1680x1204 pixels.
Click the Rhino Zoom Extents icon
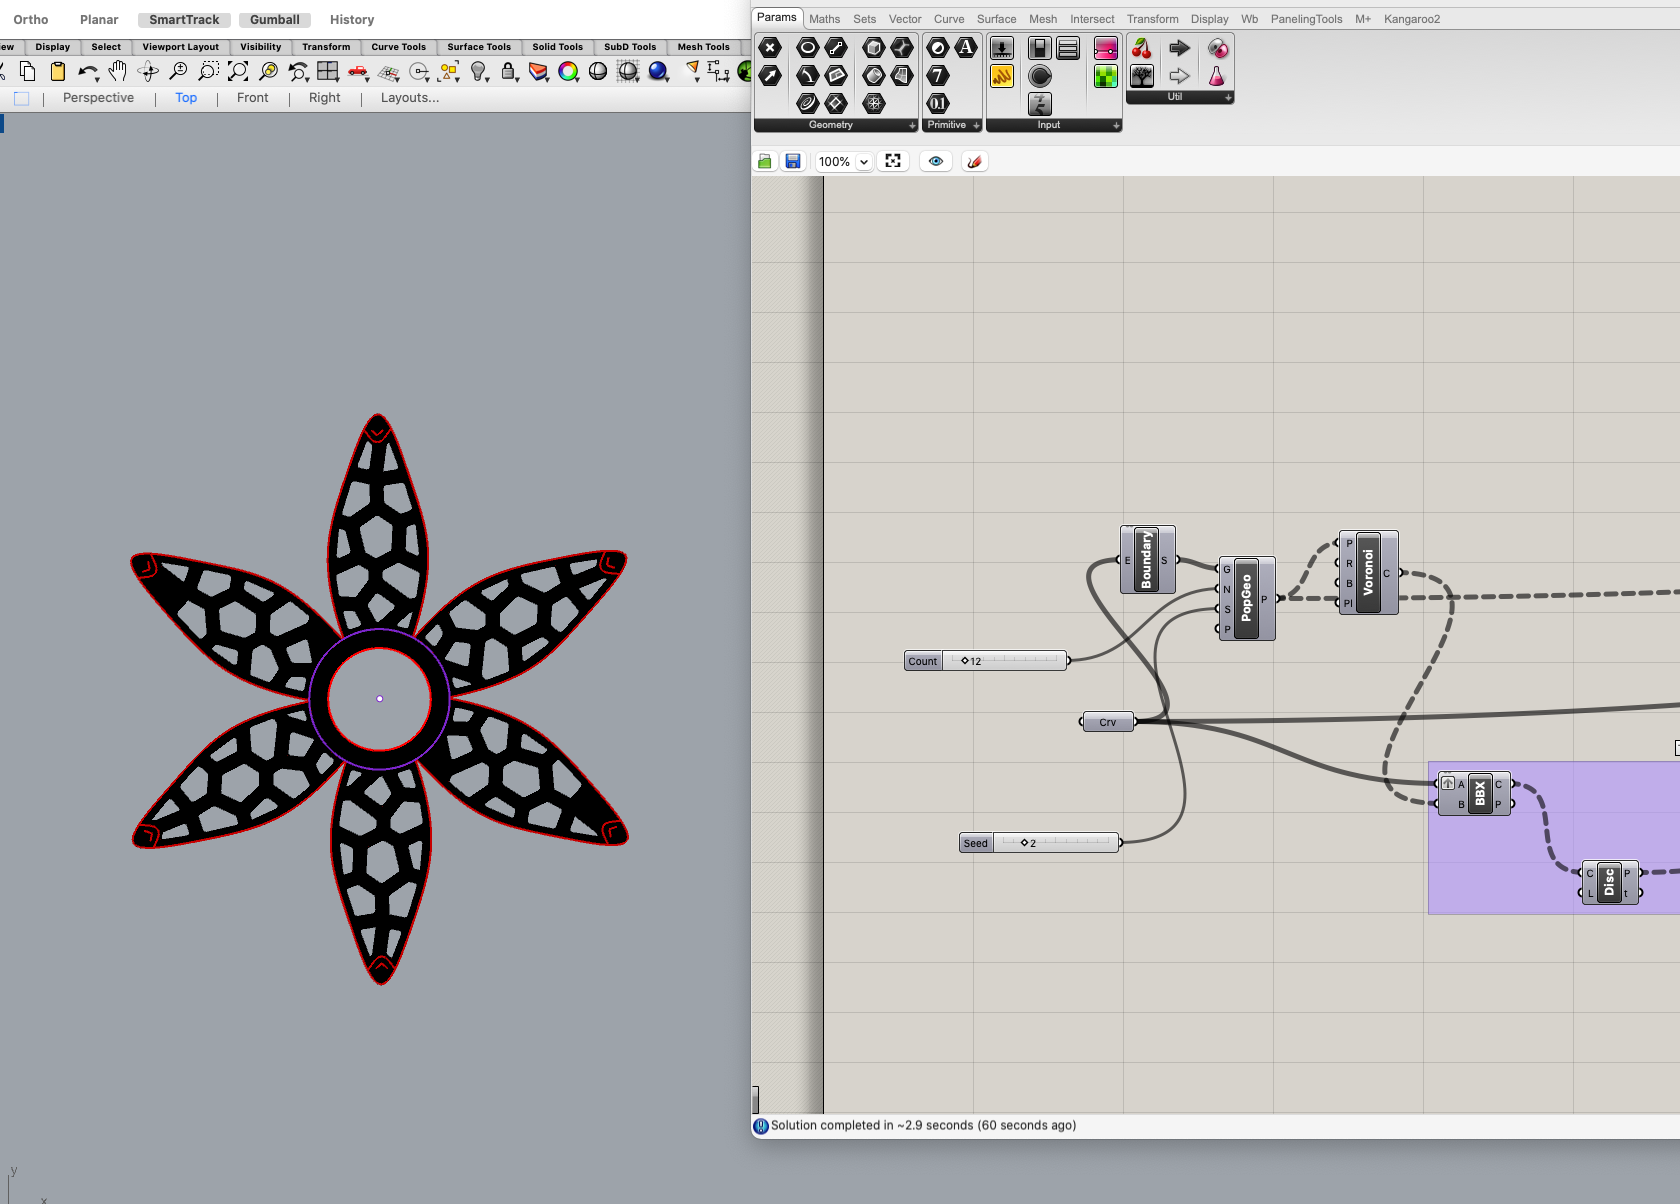tap(238, 71)
